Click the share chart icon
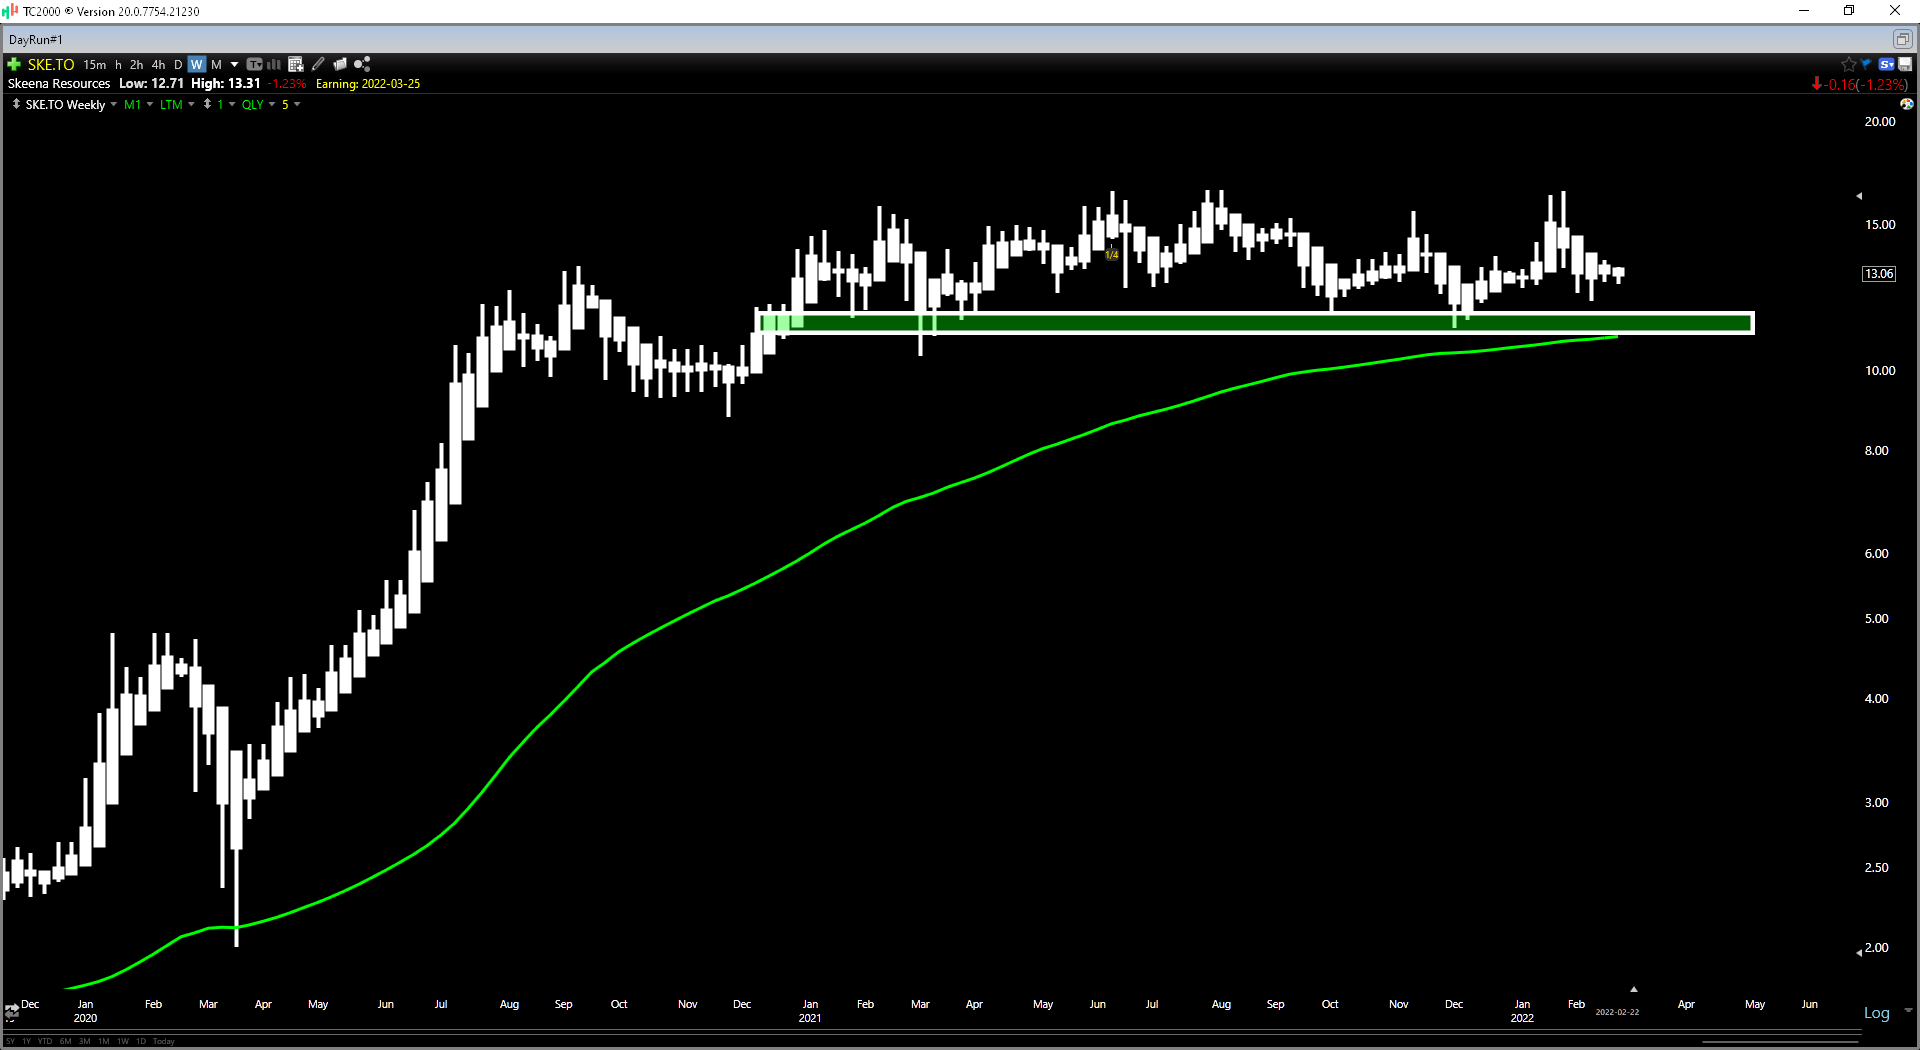Image resolution: width=1920 pixels, height=1050 pixels. [x=362, y=64]
